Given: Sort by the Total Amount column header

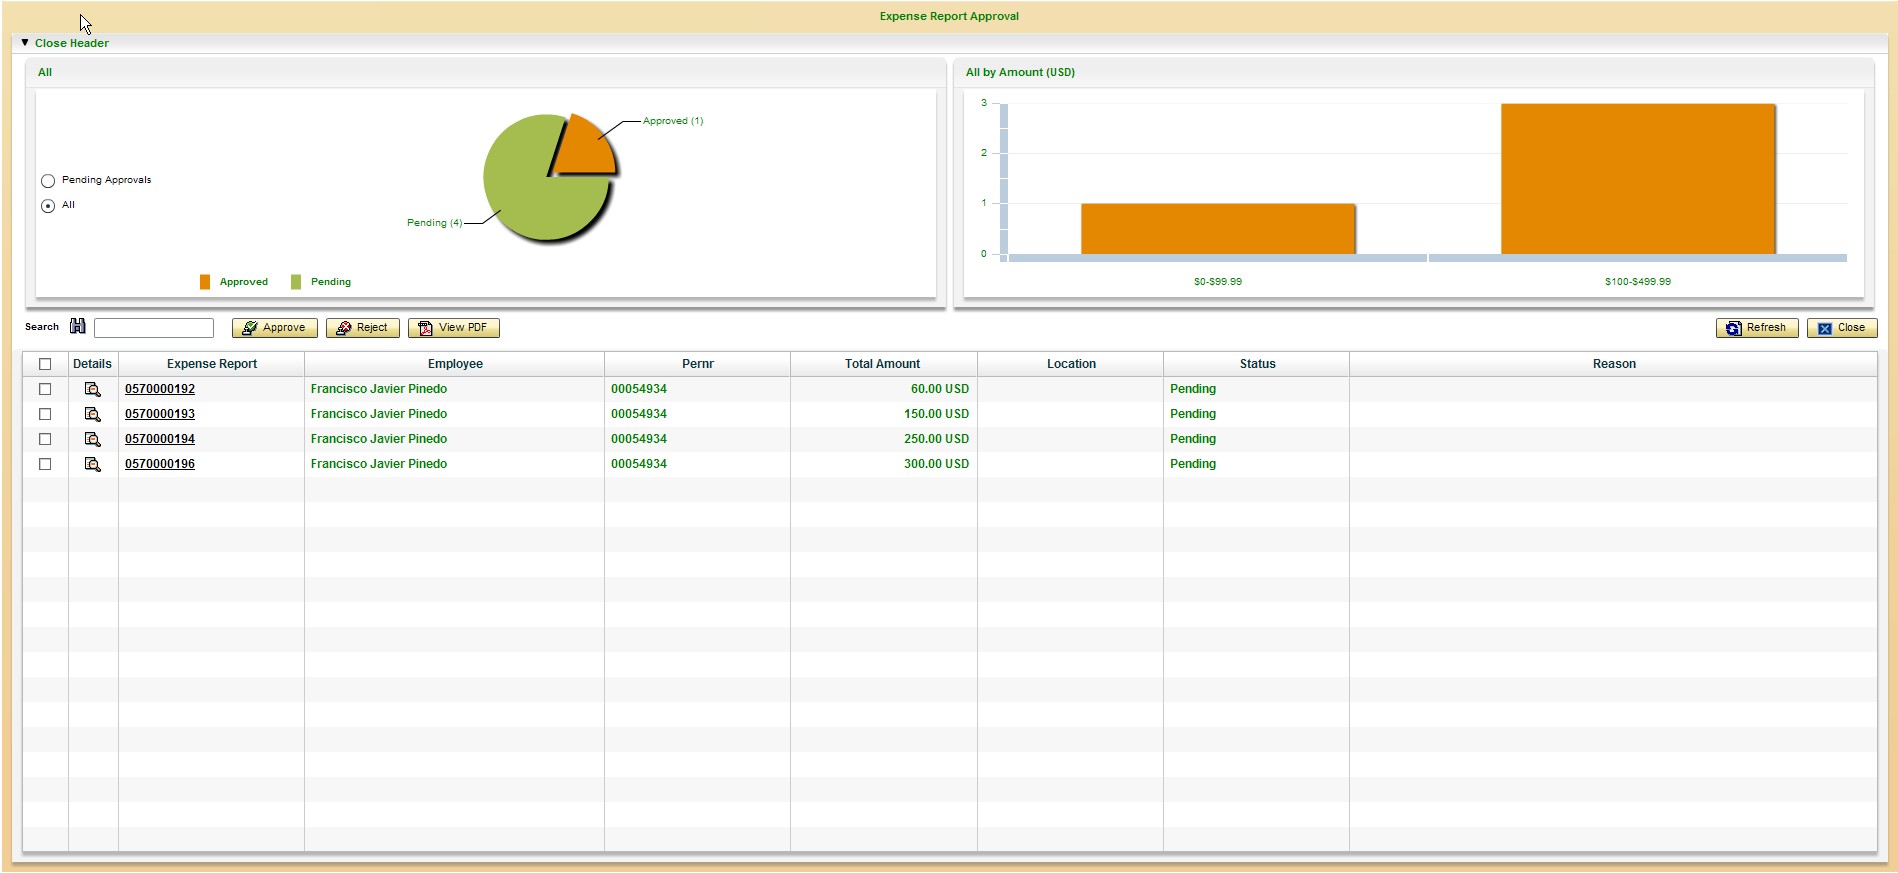Looking at the screenshot, I should [x=882, y=364].
